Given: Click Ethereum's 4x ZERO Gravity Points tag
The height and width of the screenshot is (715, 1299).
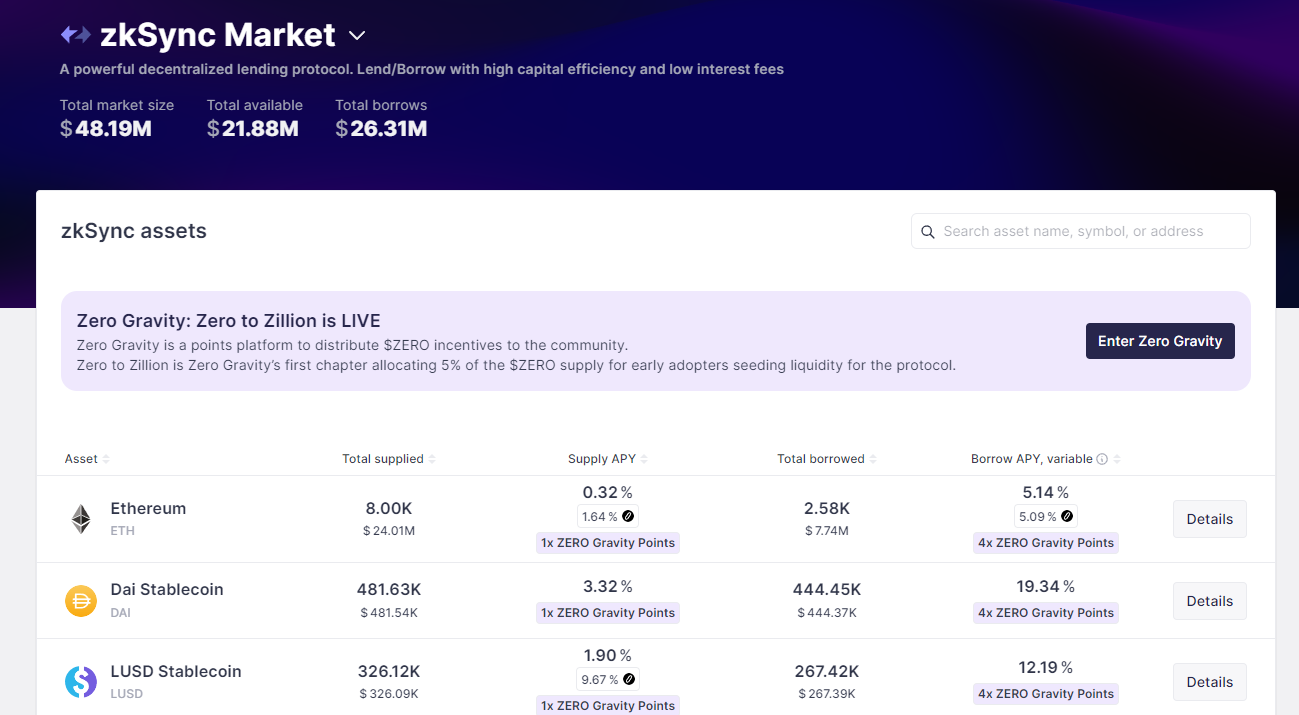Looking at the screenshot, I should coord(1046,543).
